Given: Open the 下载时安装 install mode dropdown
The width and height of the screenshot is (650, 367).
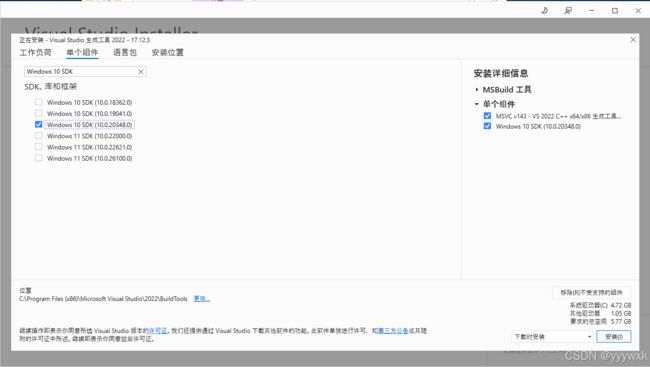Looking at the screenshot, I should pos(552,337).
